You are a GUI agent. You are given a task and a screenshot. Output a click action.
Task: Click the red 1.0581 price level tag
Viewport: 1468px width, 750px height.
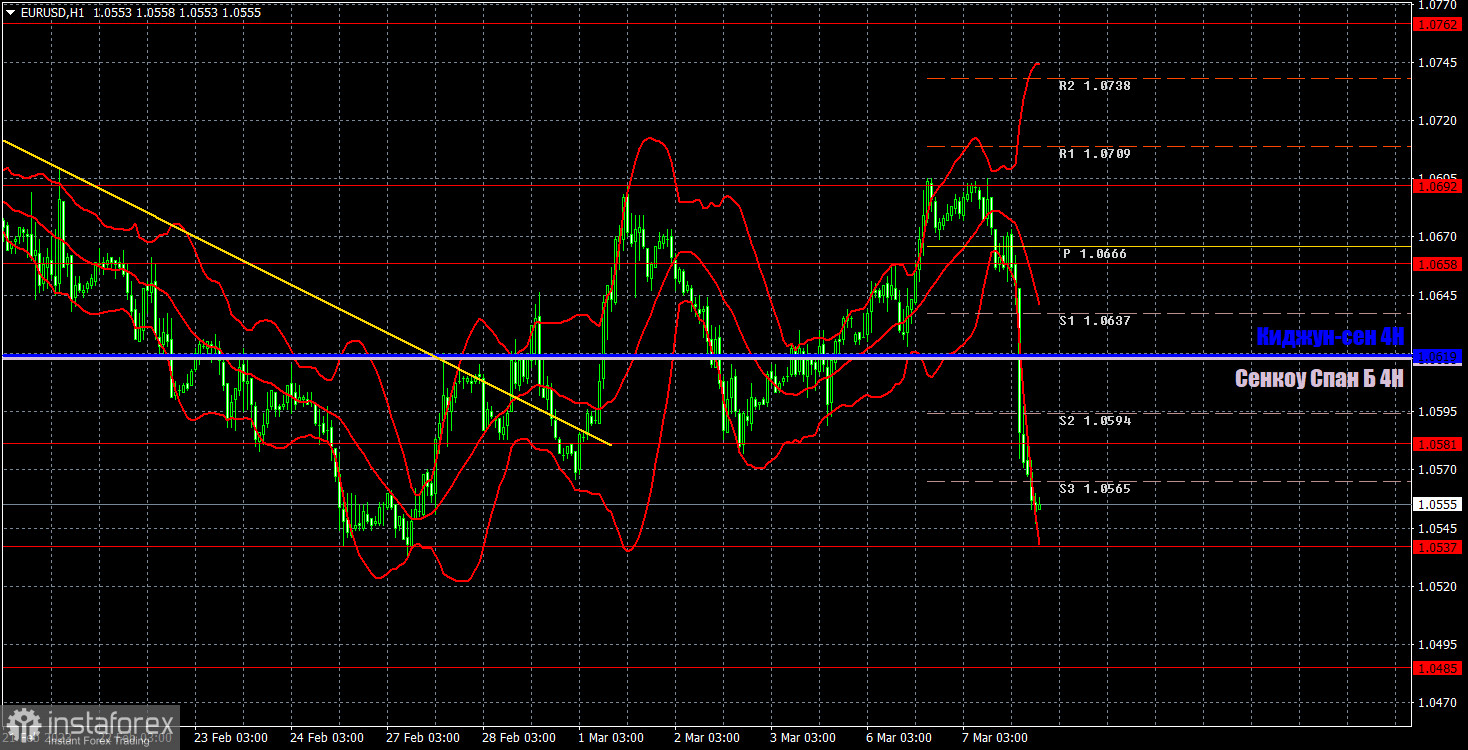click(1438, 444)
